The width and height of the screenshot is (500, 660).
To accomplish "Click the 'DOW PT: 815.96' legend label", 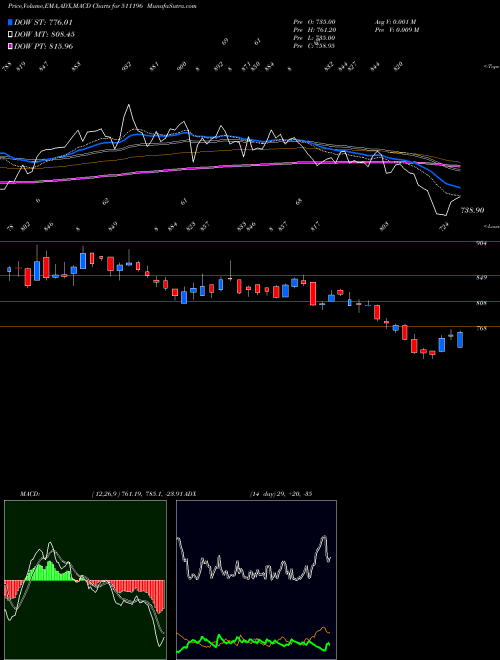I will [43, 46].
